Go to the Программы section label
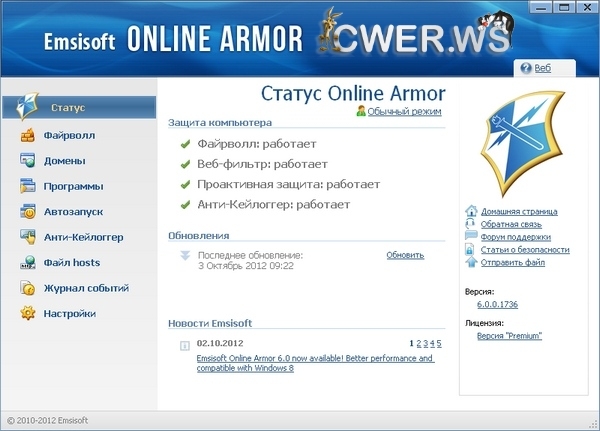Image resolution: width=600 pixels, height=431 pixels. [73, 186]
